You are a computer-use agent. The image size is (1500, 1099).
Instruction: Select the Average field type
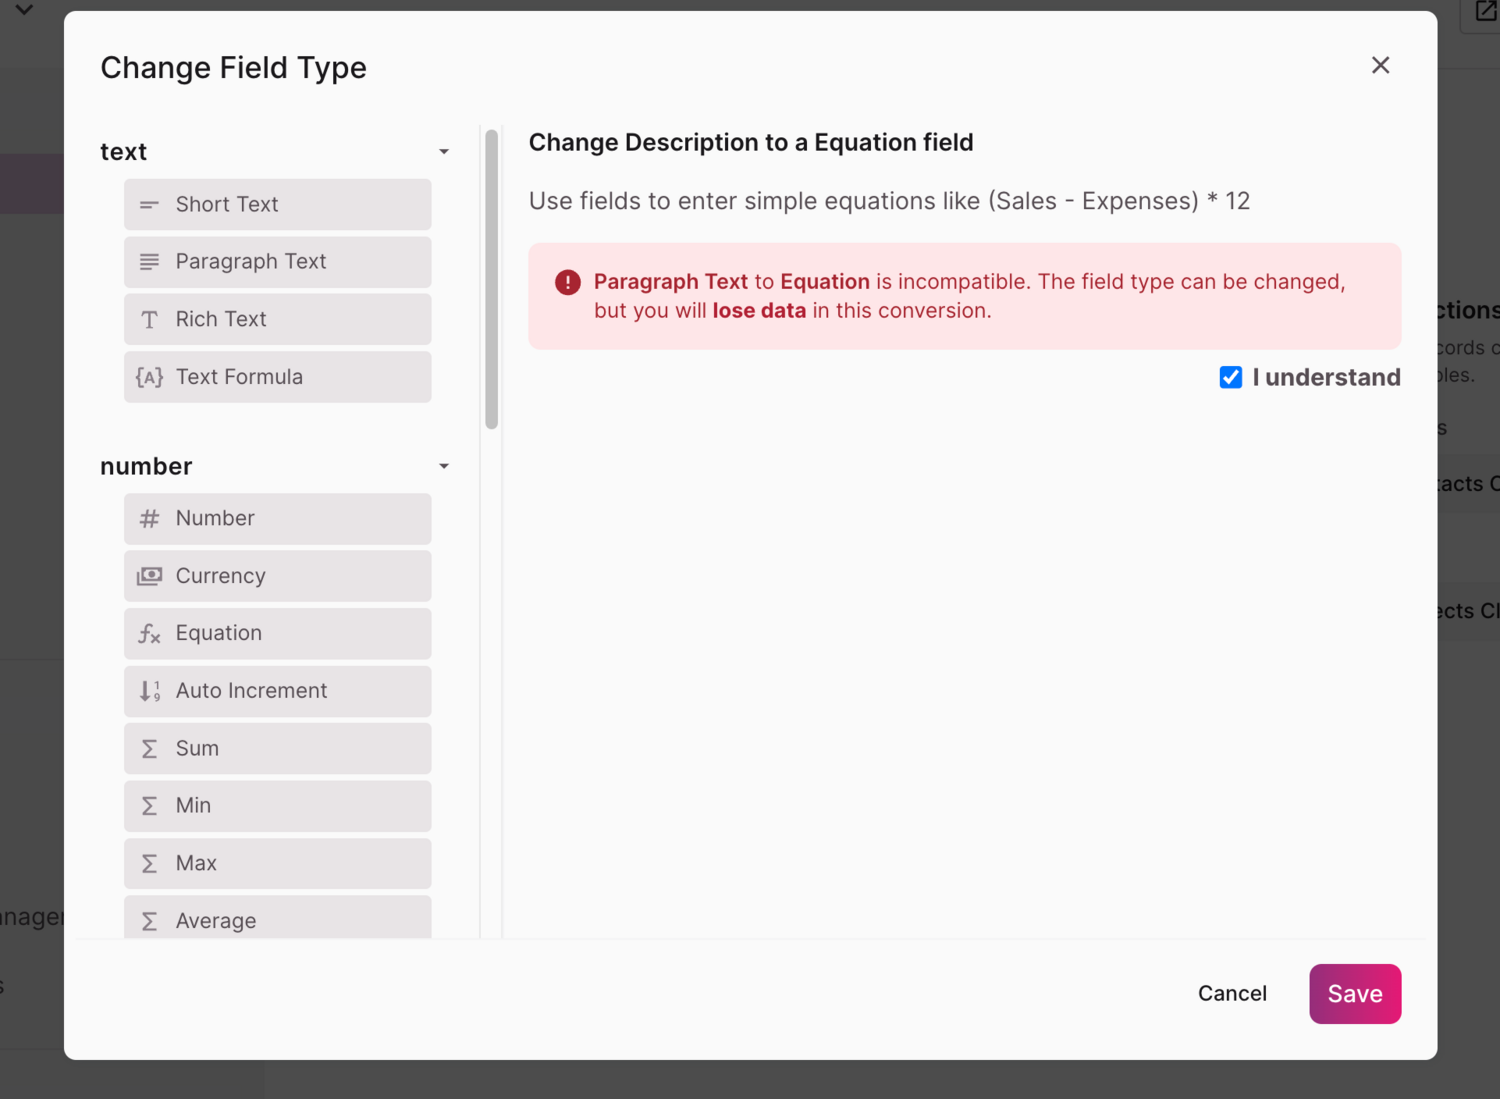point(277,919)
